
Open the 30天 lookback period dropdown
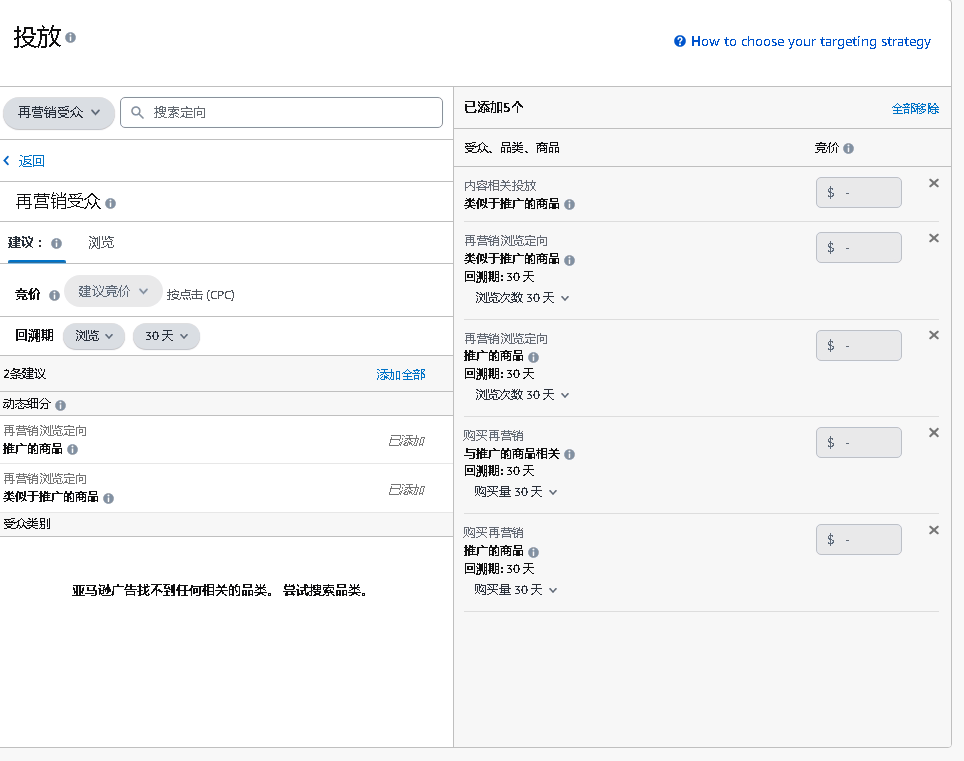(165, 336)
